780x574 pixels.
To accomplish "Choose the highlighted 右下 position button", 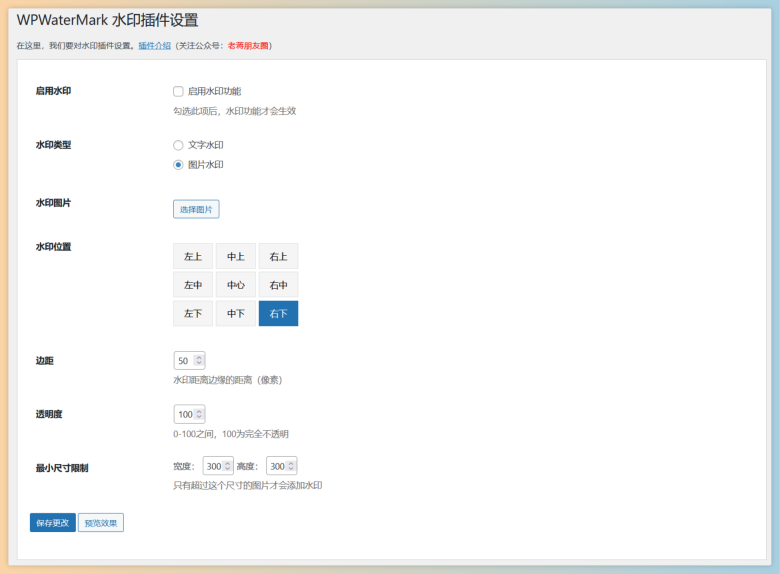I will click(x=279, y=313).
